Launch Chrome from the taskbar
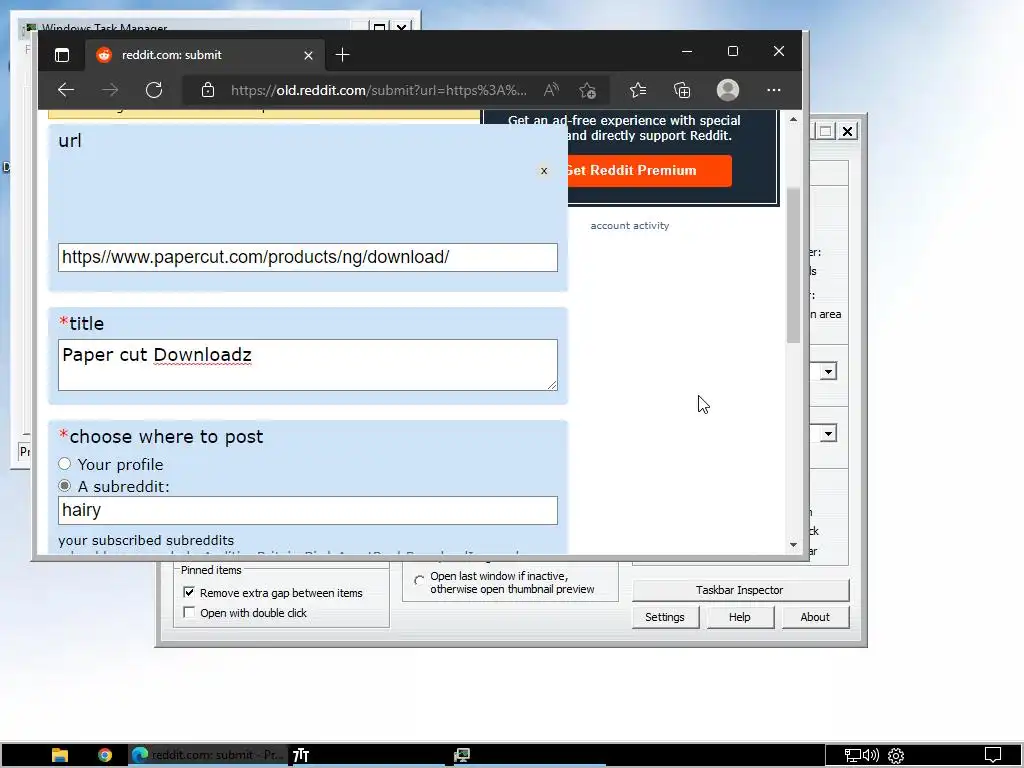Image resolution: width=1024 pixels, height=768 pixels. click(x=104, y=755)
